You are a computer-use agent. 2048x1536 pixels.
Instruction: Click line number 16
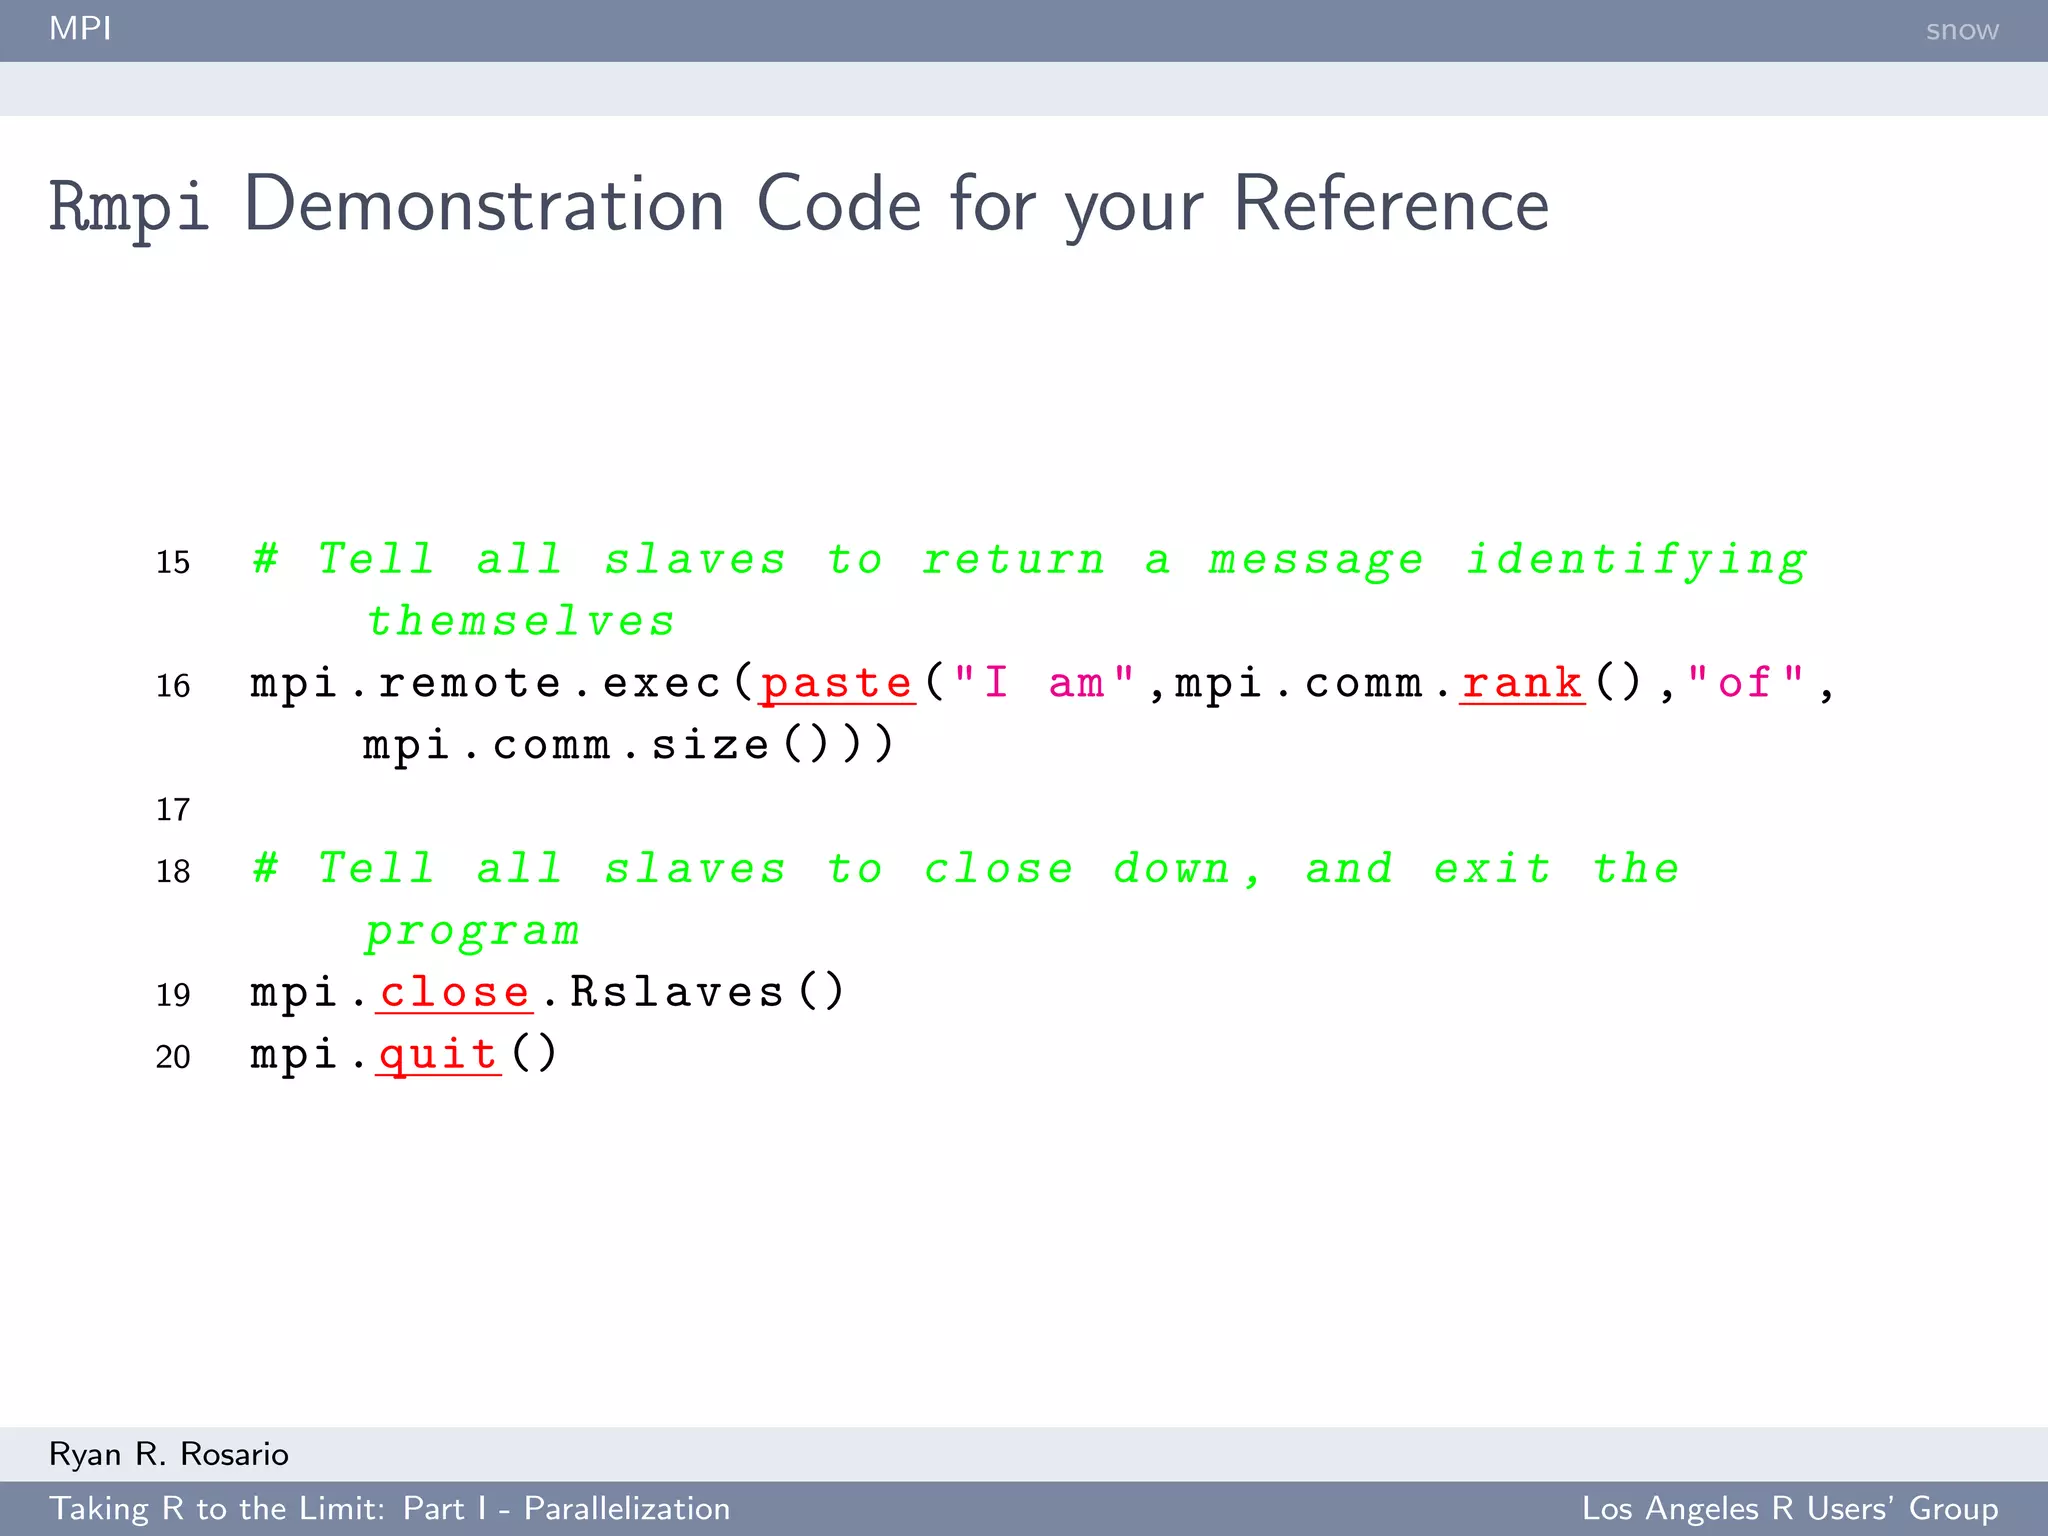coord(173,686)
